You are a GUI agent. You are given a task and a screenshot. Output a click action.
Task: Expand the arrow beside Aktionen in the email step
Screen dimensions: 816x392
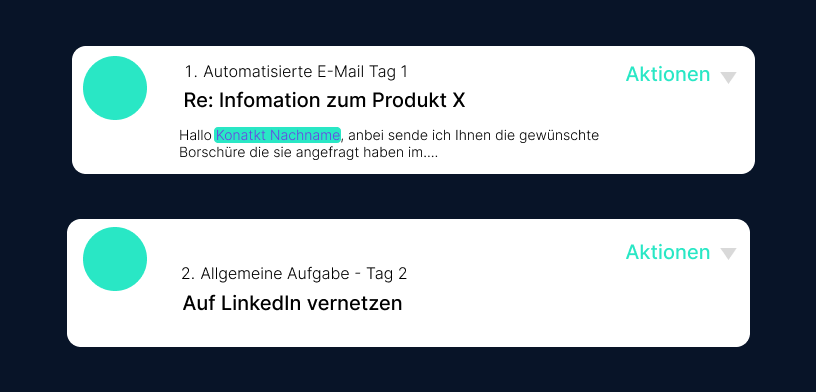coord(729,78)
